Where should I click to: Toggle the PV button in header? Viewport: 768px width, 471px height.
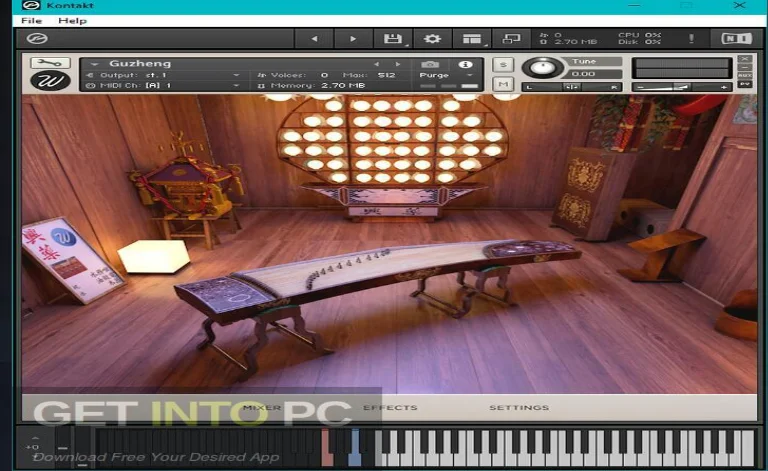tap(744, 84)
